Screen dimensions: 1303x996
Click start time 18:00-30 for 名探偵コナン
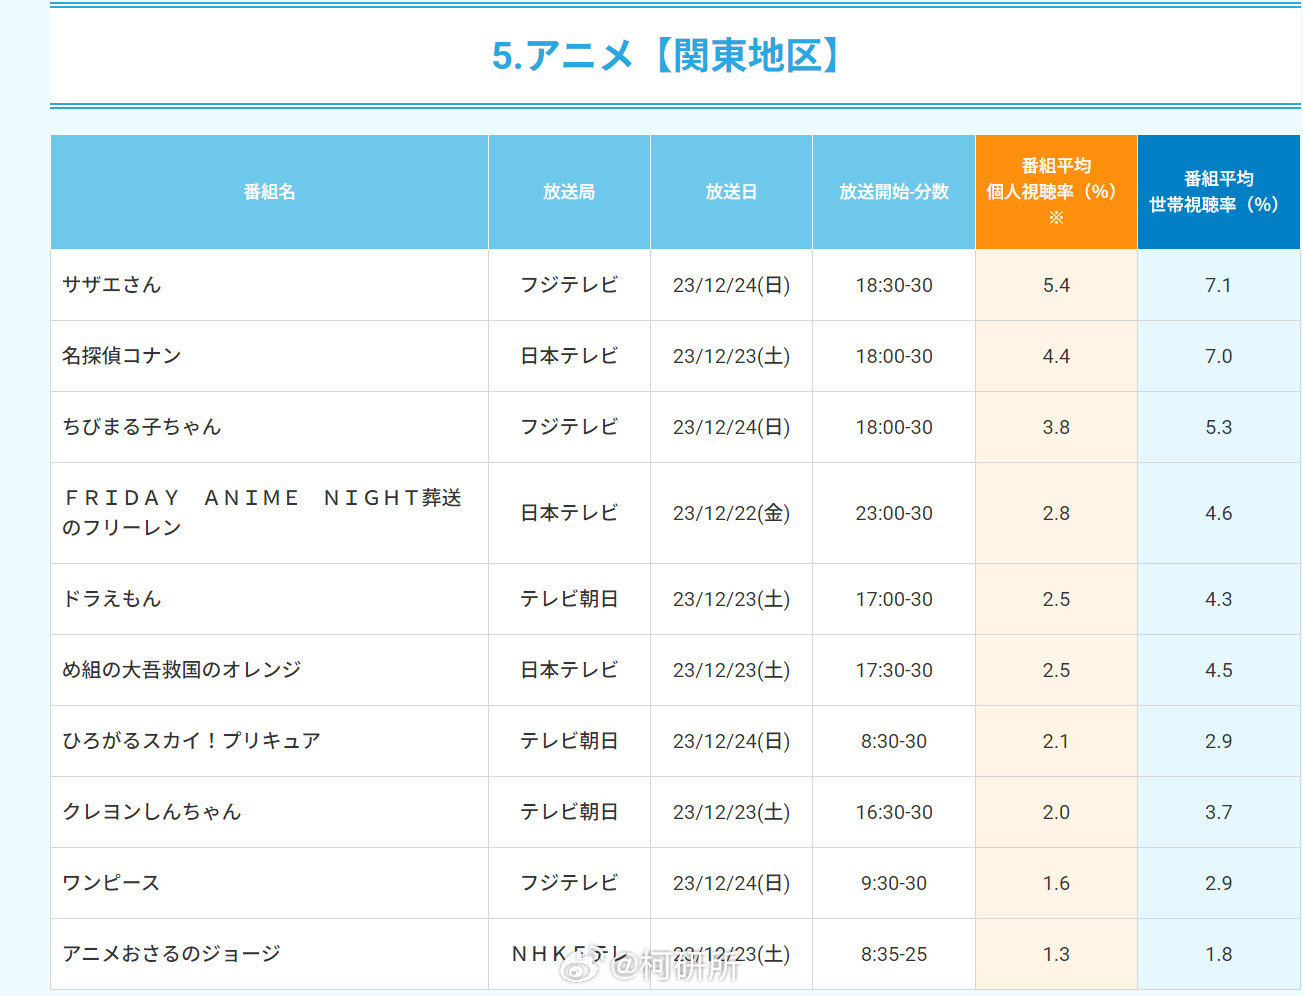(x=894, y=356)
